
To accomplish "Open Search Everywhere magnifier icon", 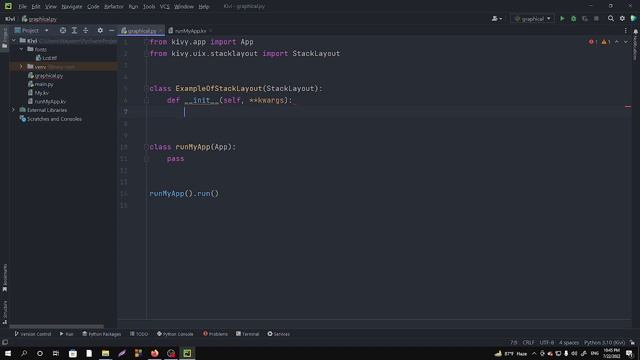I will [x=611, y=19].
